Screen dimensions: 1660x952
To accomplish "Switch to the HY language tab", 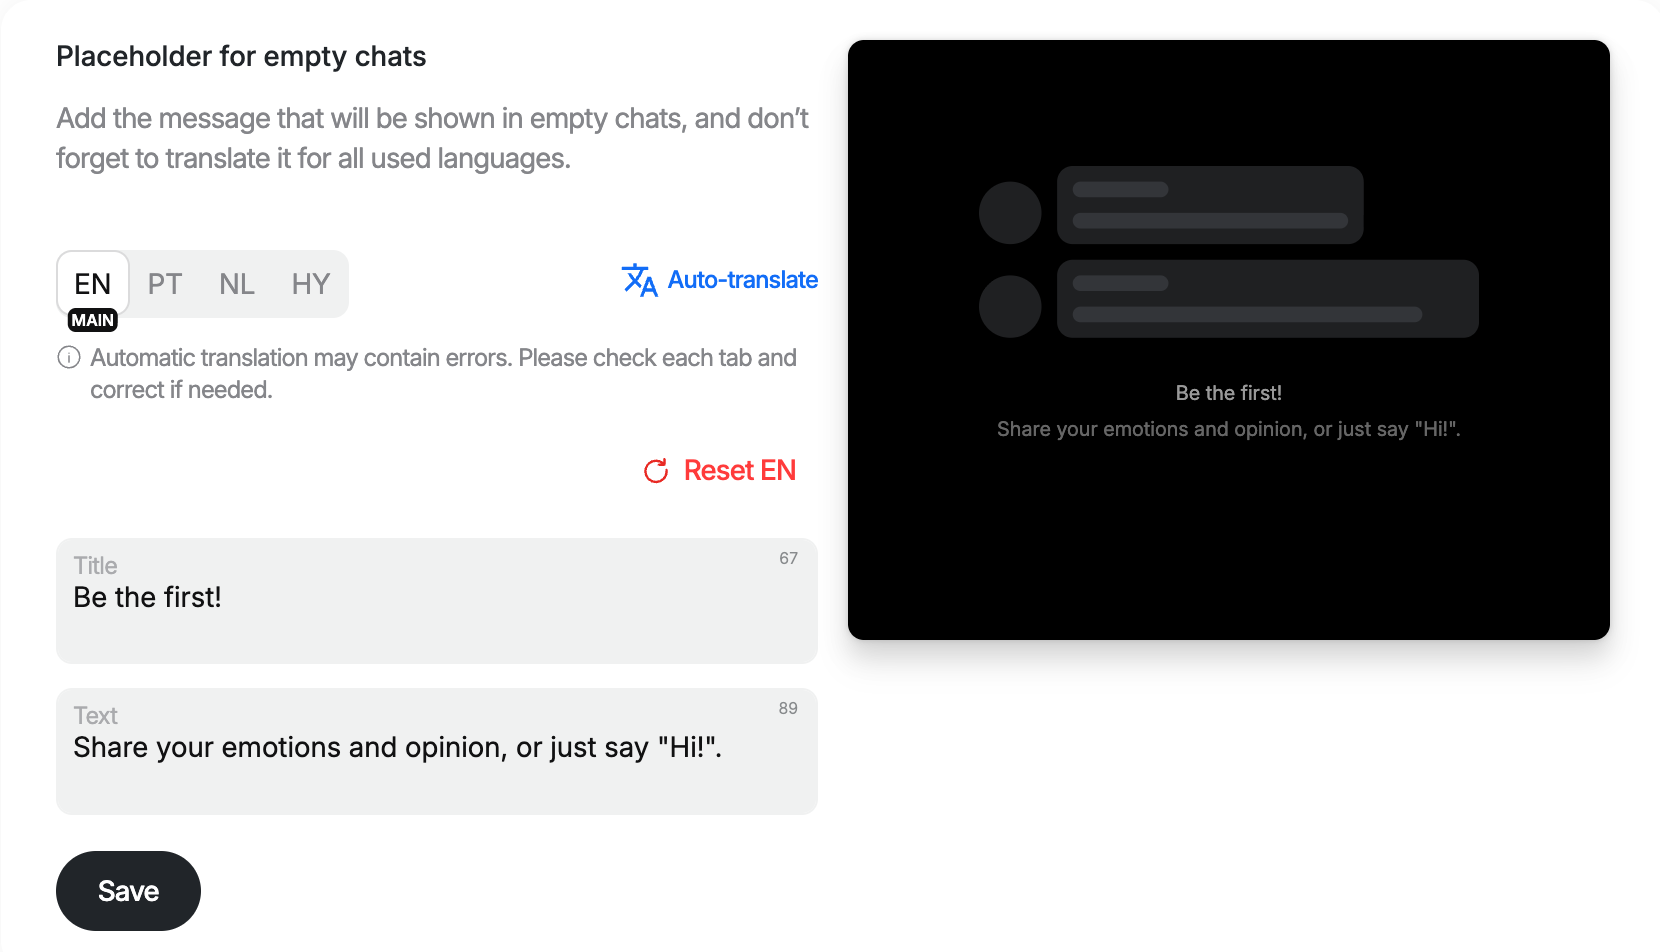I will (x=311, y=284).
